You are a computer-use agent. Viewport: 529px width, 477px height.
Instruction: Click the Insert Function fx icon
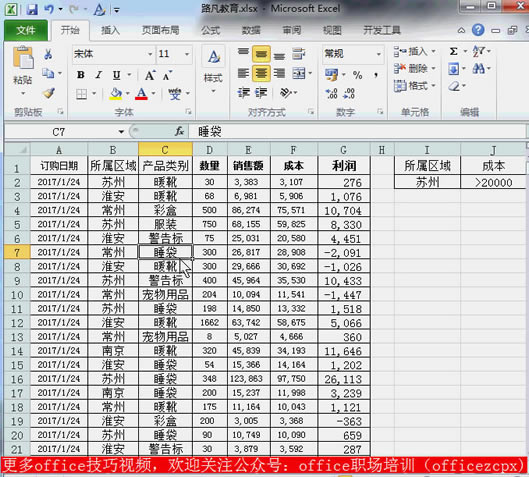point(179,132)
